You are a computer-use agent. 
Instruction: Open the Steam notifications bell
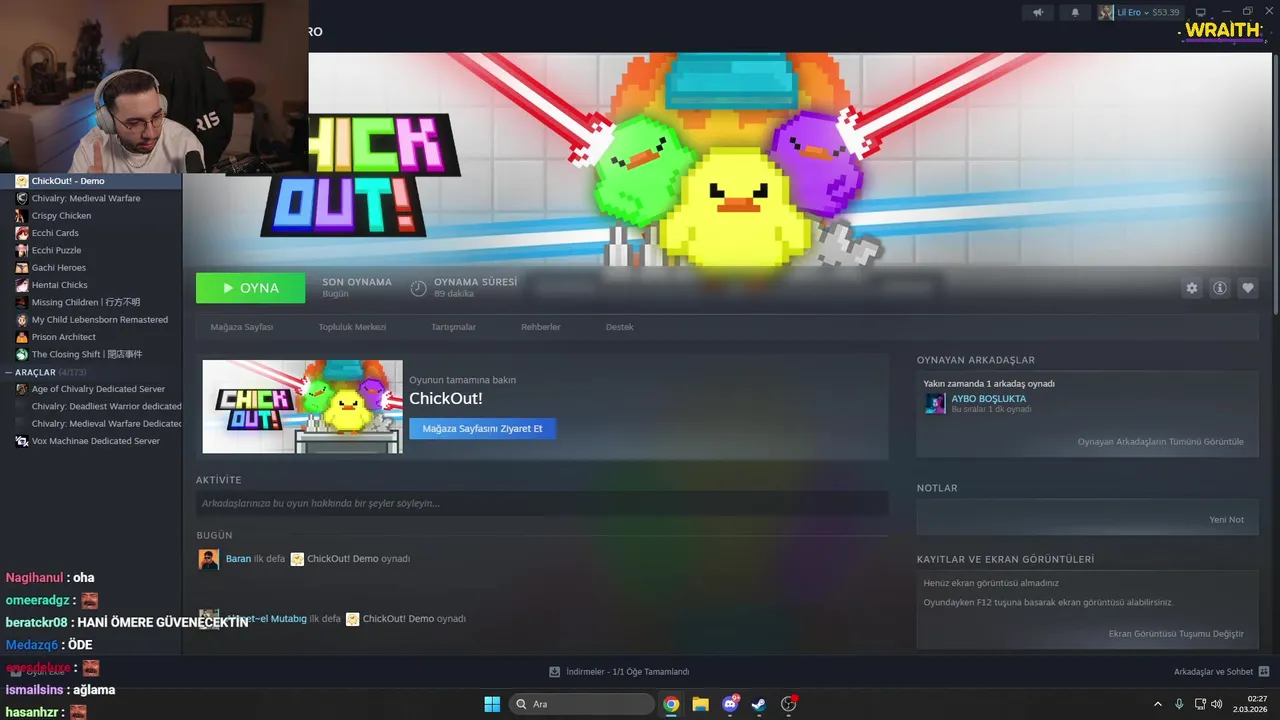(x=1075, y=12)
